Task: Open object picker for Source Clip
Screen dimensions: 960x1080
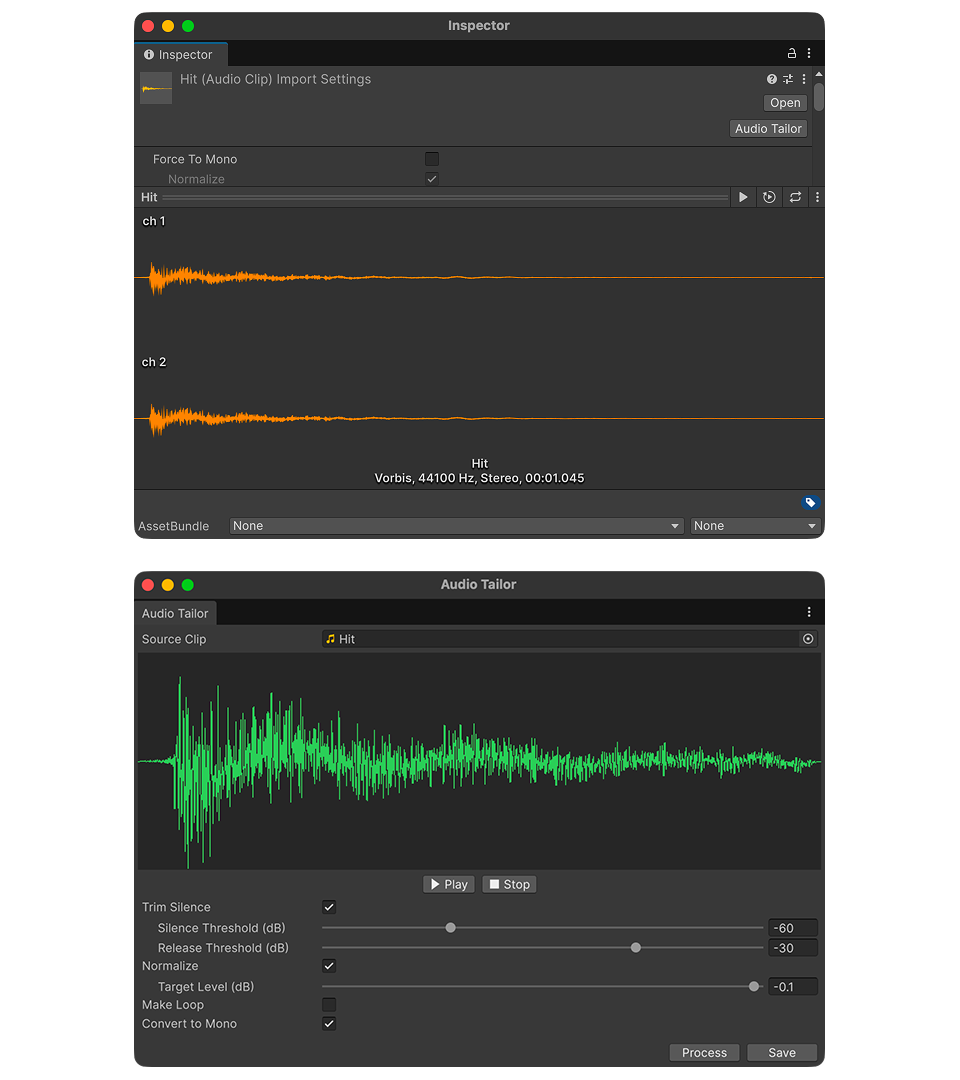Action: [x=808, y=639]
